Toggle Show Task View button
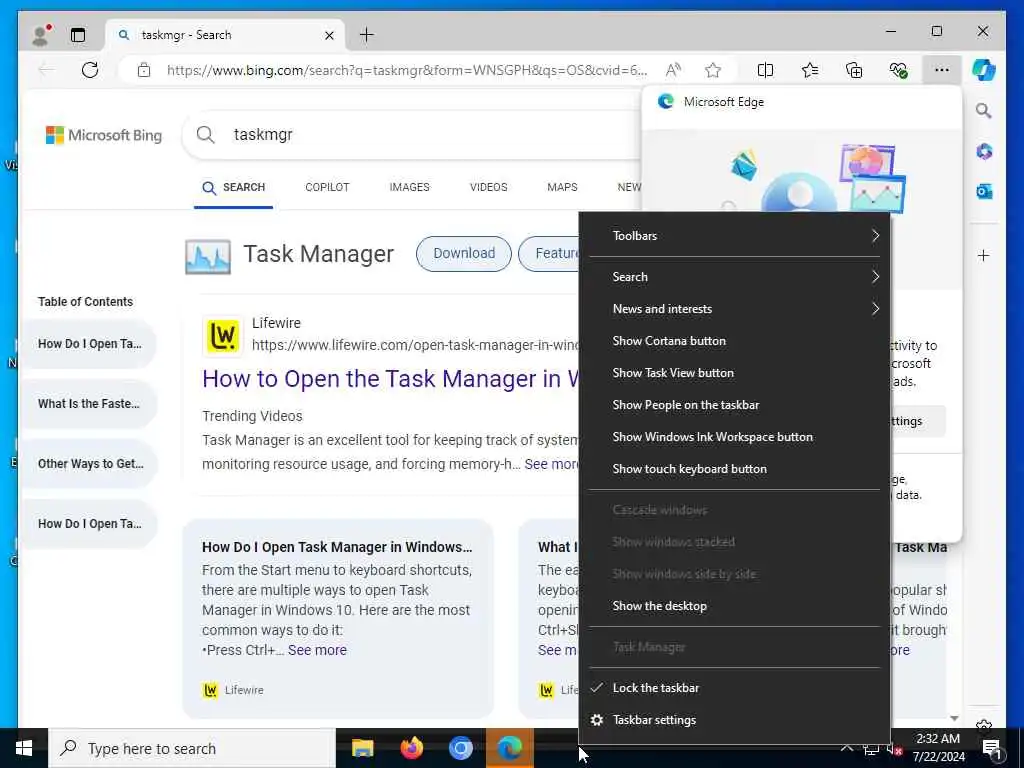Viewport: 1024px width, 768px height. click(x=735, y=373)
